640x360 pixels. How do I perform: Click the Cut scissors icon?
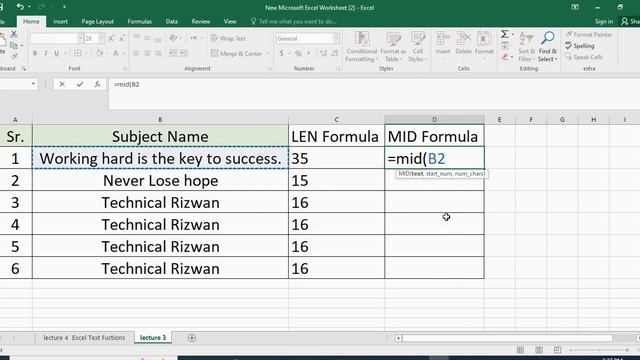[14, 34]
